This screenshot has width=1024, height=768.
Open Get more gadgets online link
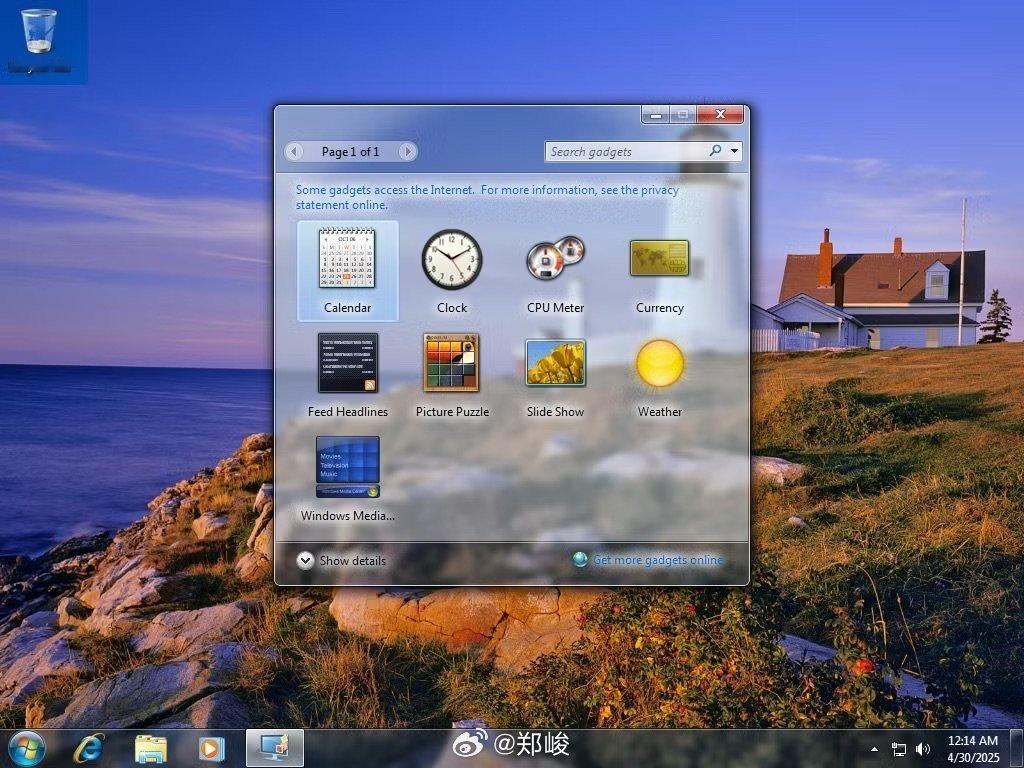(658, 560)
